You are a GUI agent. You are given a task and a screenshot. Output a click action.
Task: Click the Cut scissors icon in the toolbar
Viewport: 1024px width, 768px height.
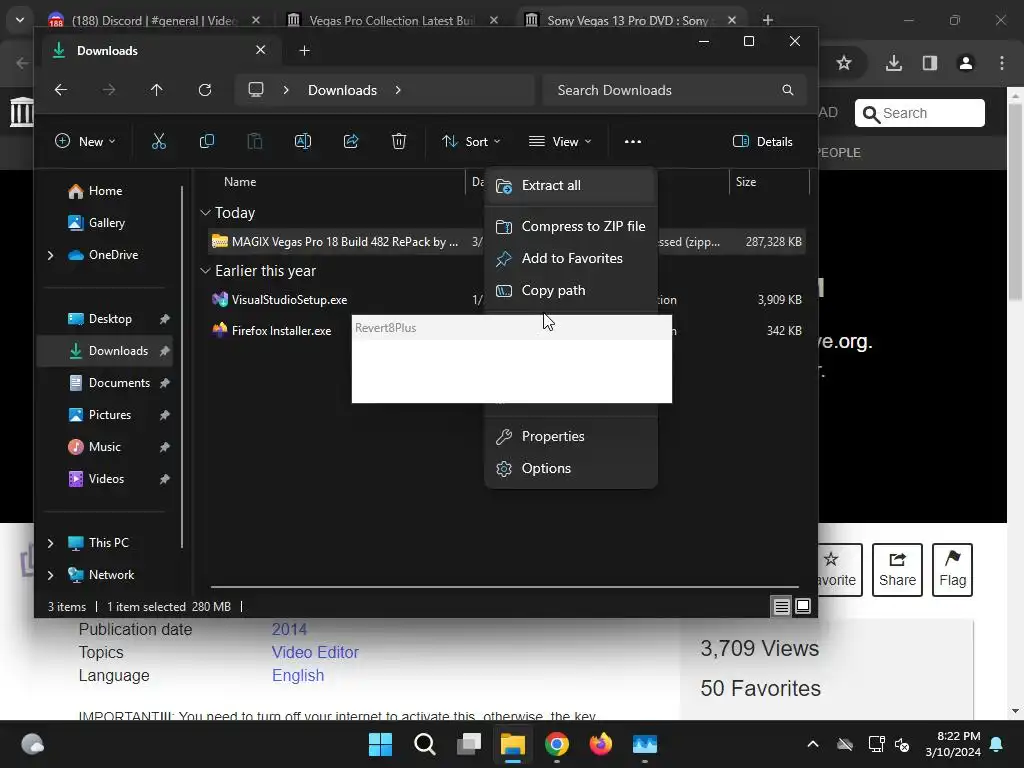(159, 141)
